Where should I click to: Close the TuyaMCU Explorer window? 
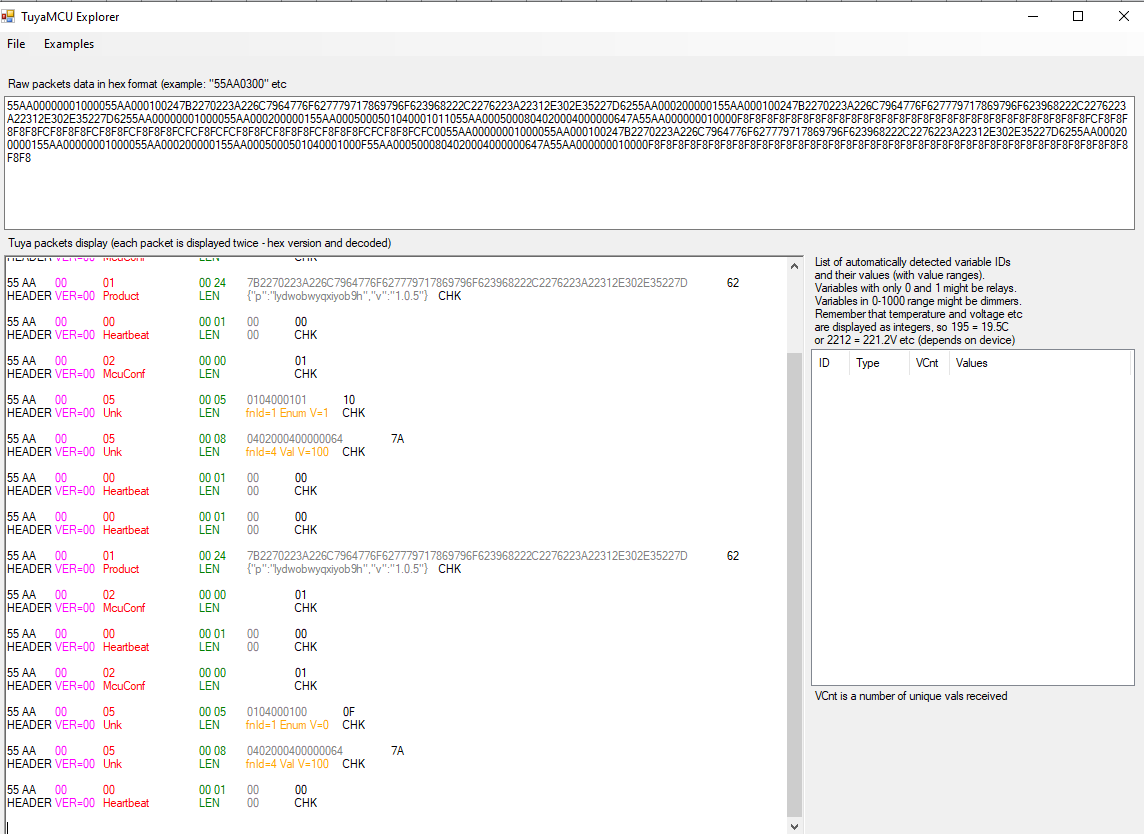(1124, 16)
